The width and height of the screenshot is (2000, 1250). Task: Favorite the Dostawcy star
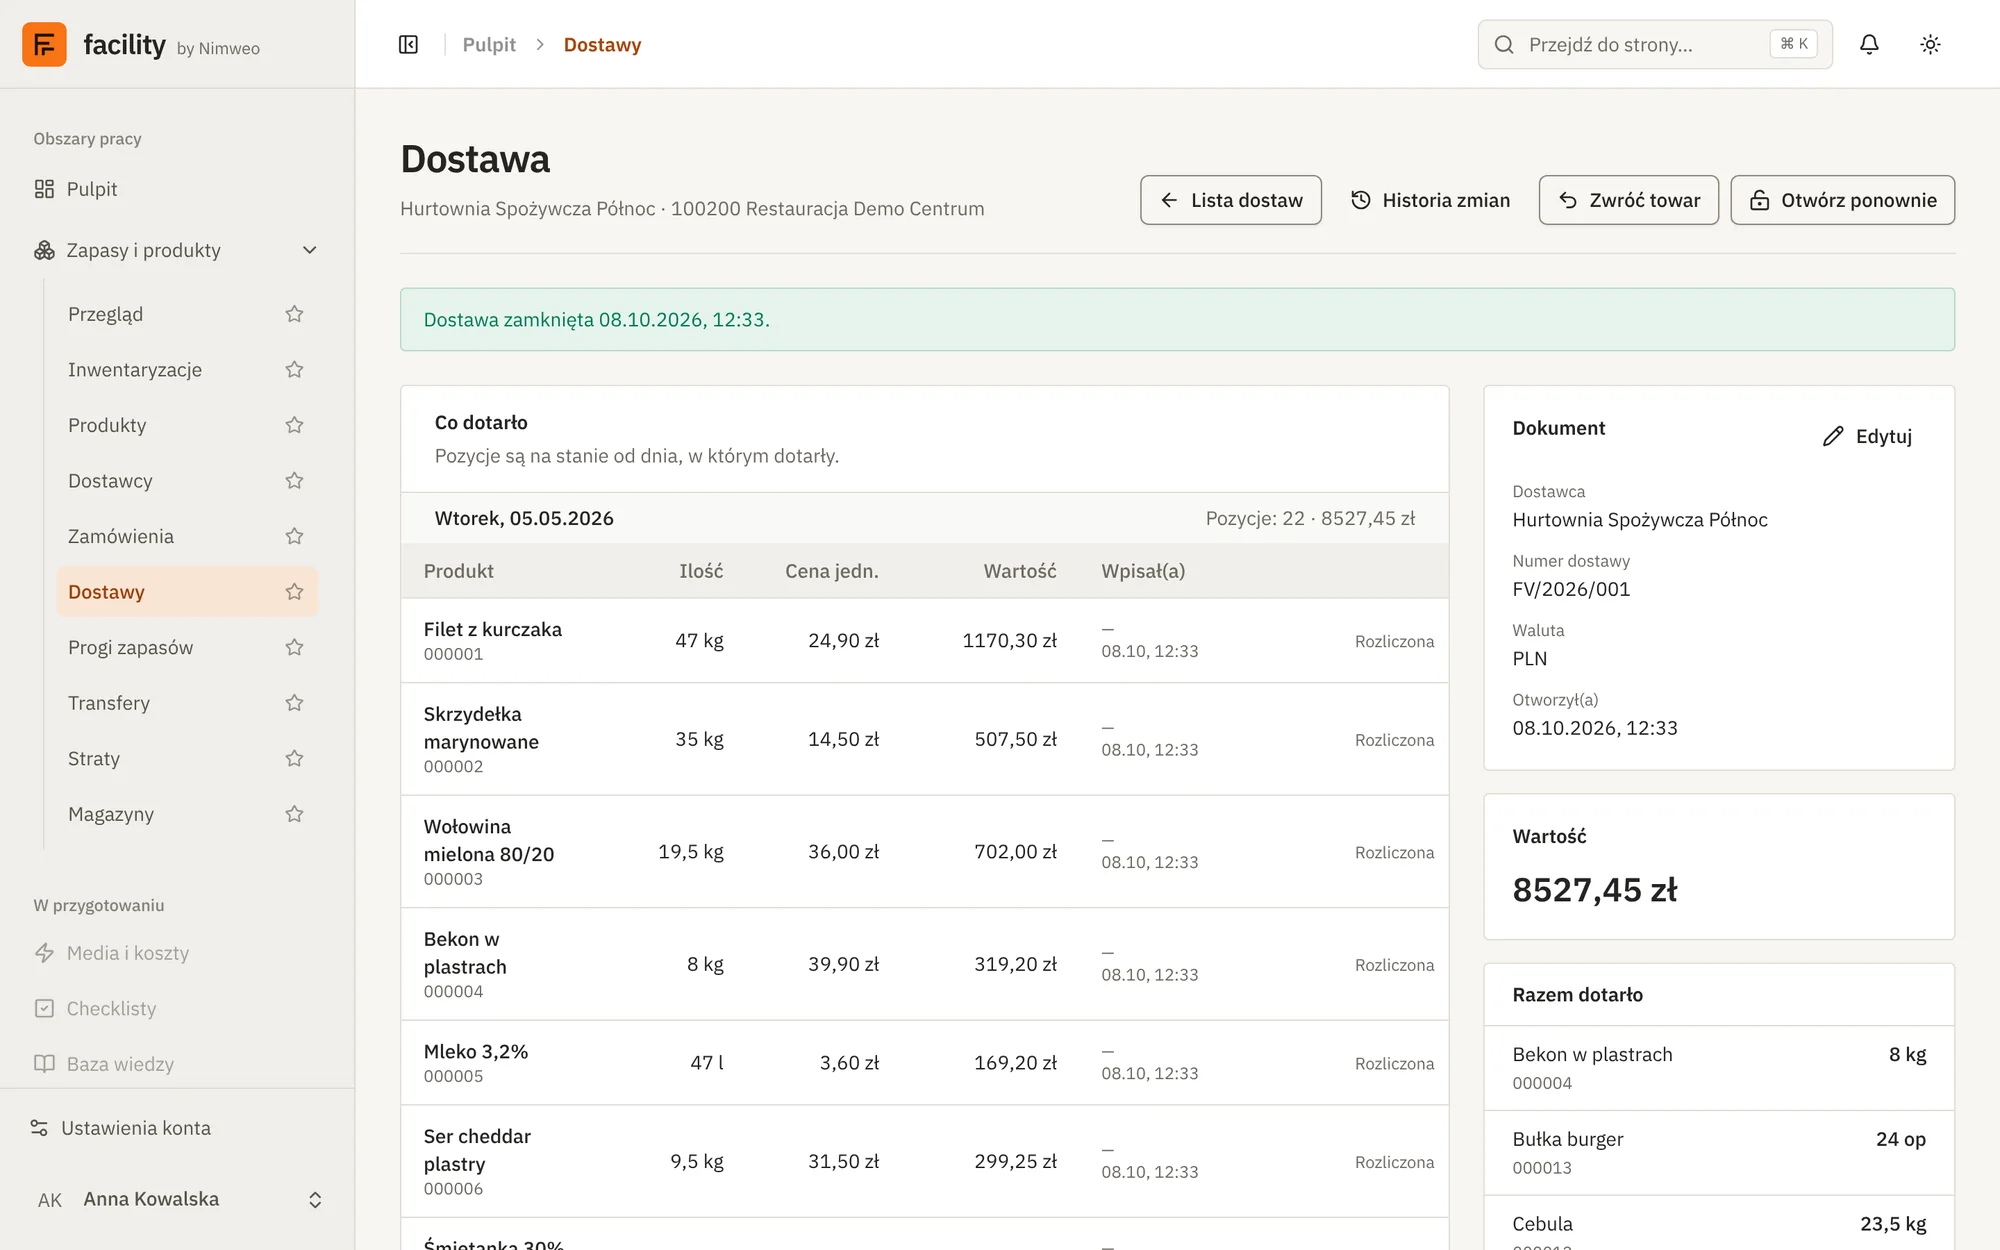294,481
